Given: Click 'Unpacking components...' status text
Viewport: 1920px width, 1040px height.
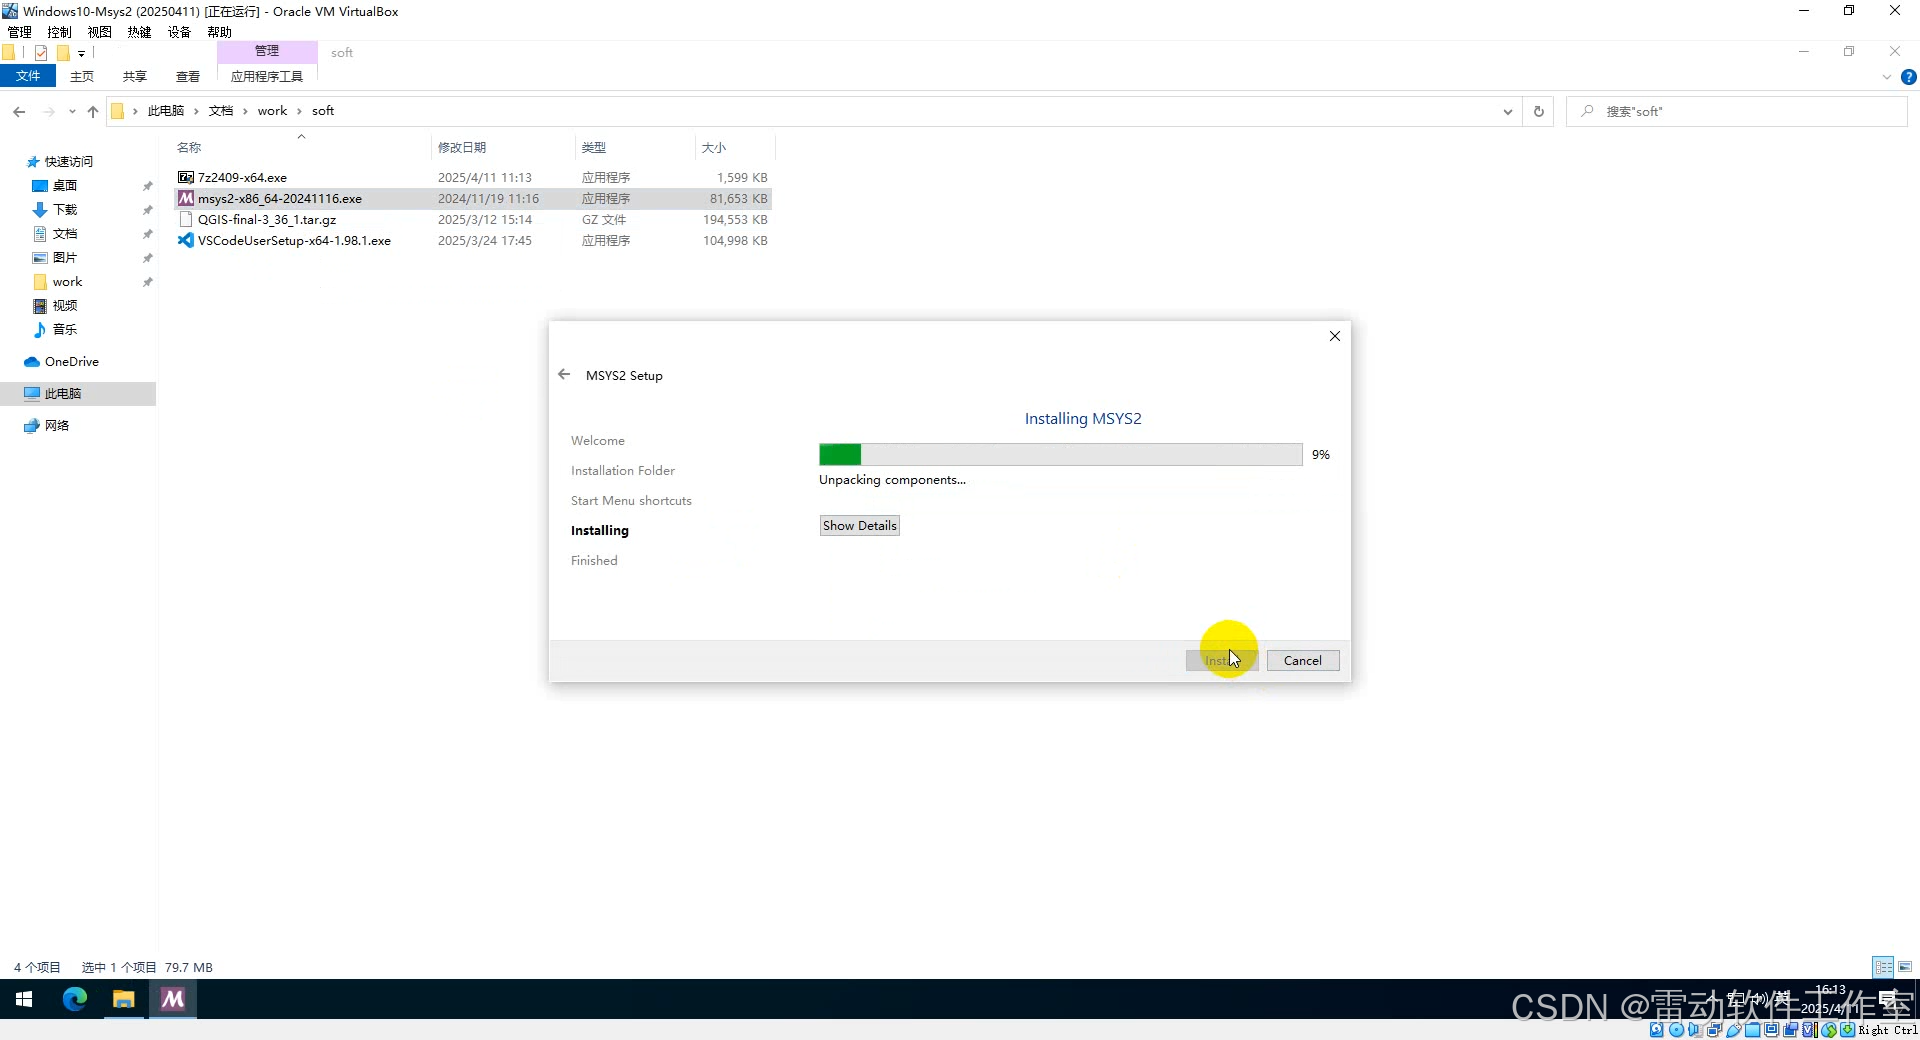Looking at the screenshot, I should point(892,480).
